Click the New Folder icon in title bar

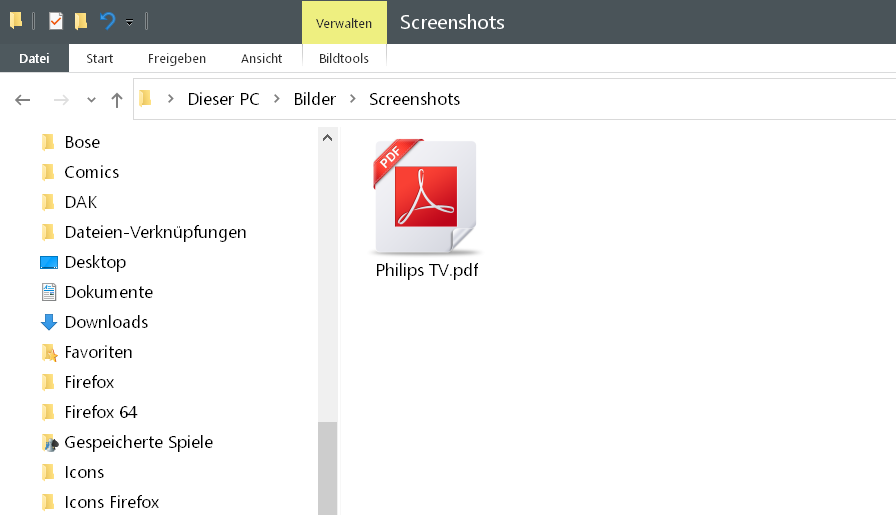[x=81, y=21]
